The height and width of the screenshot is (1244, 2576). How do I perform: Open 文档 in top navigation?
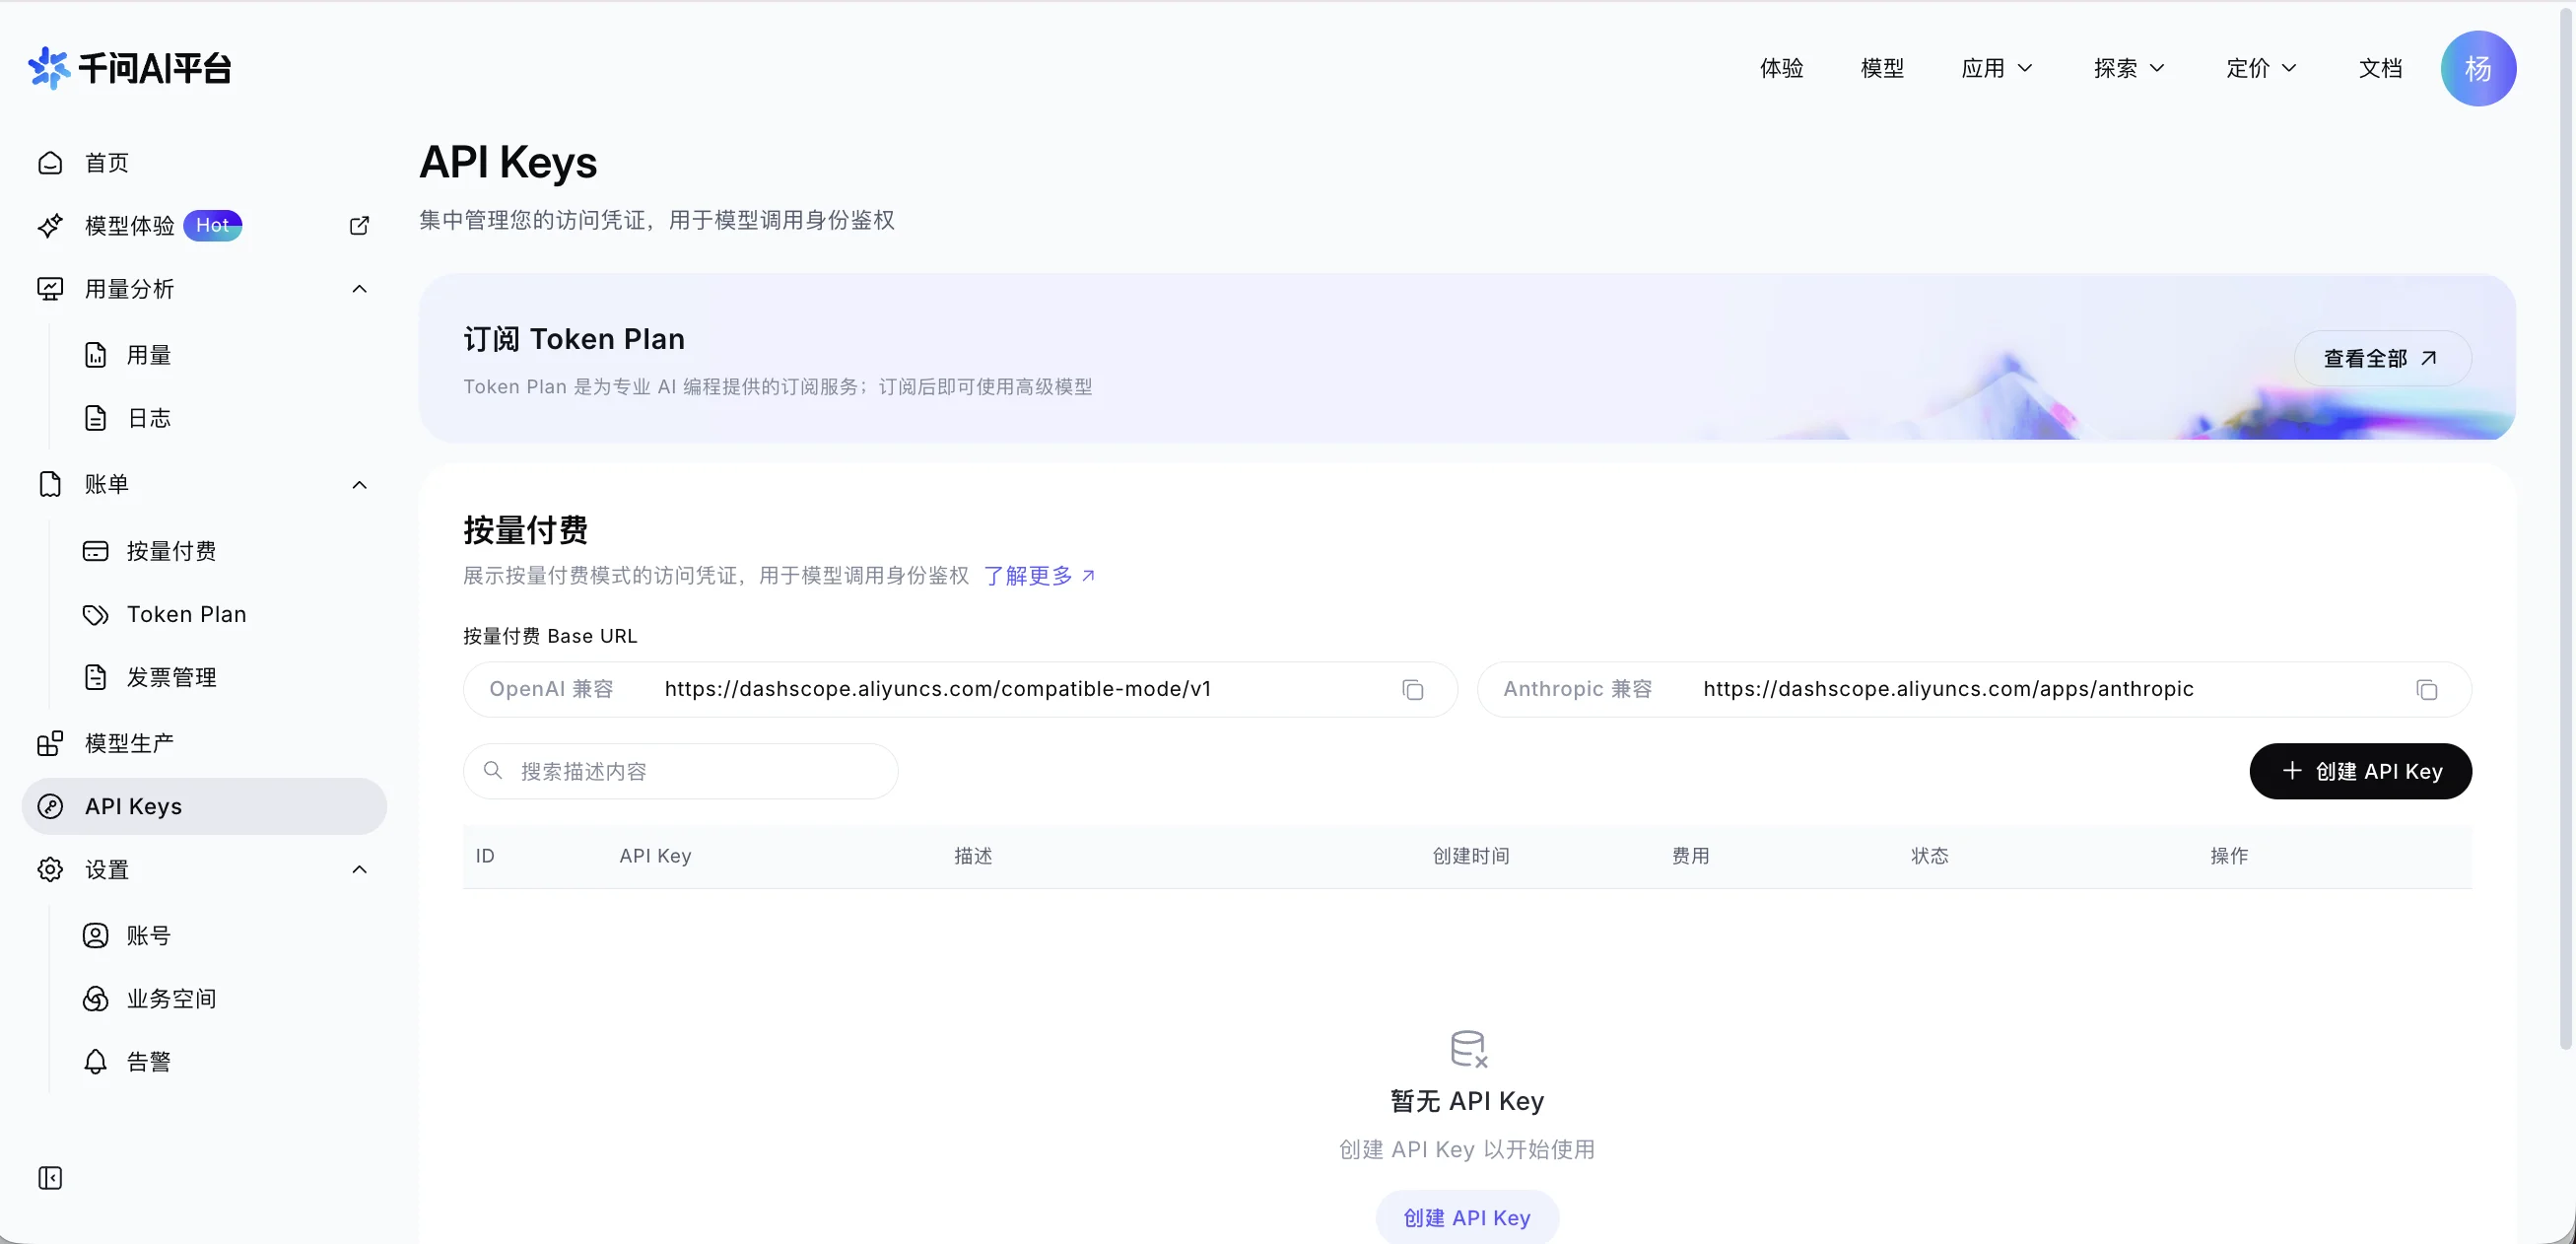click(2380, 68)
